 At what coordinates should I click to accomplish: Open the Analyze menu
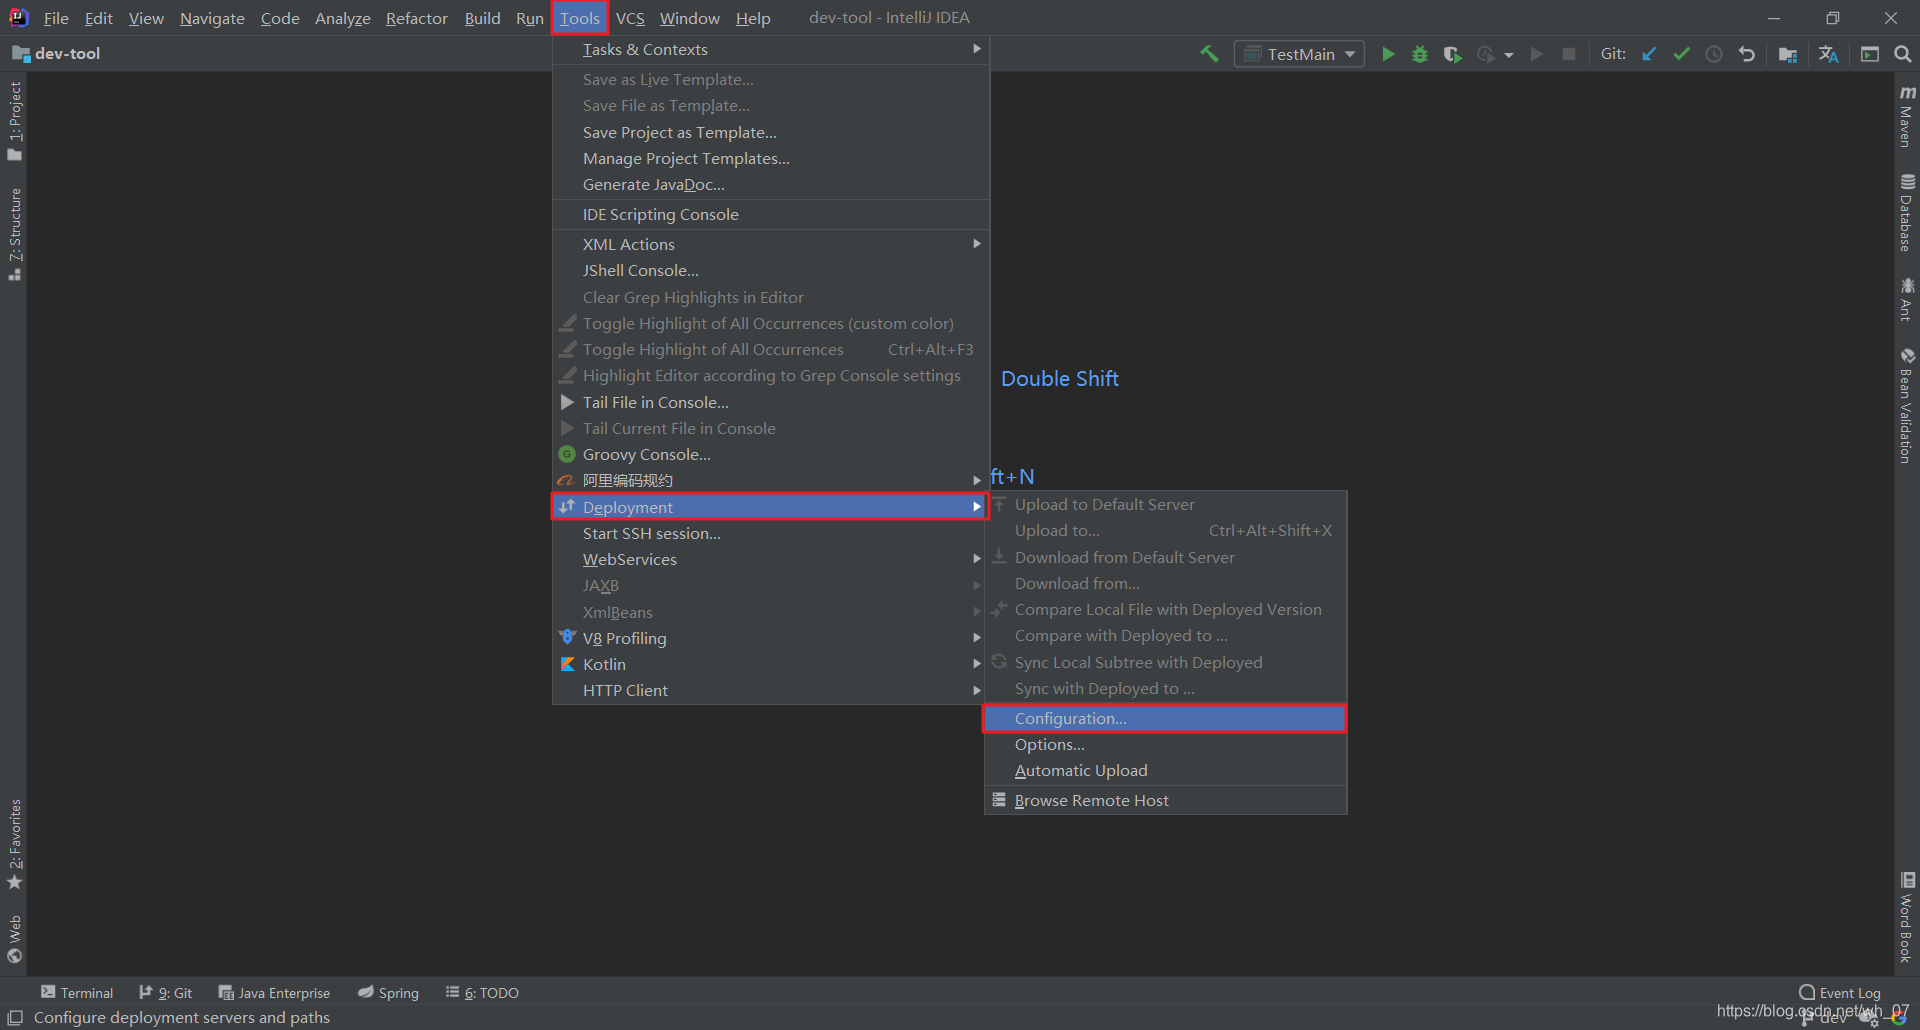click(342, 18)
